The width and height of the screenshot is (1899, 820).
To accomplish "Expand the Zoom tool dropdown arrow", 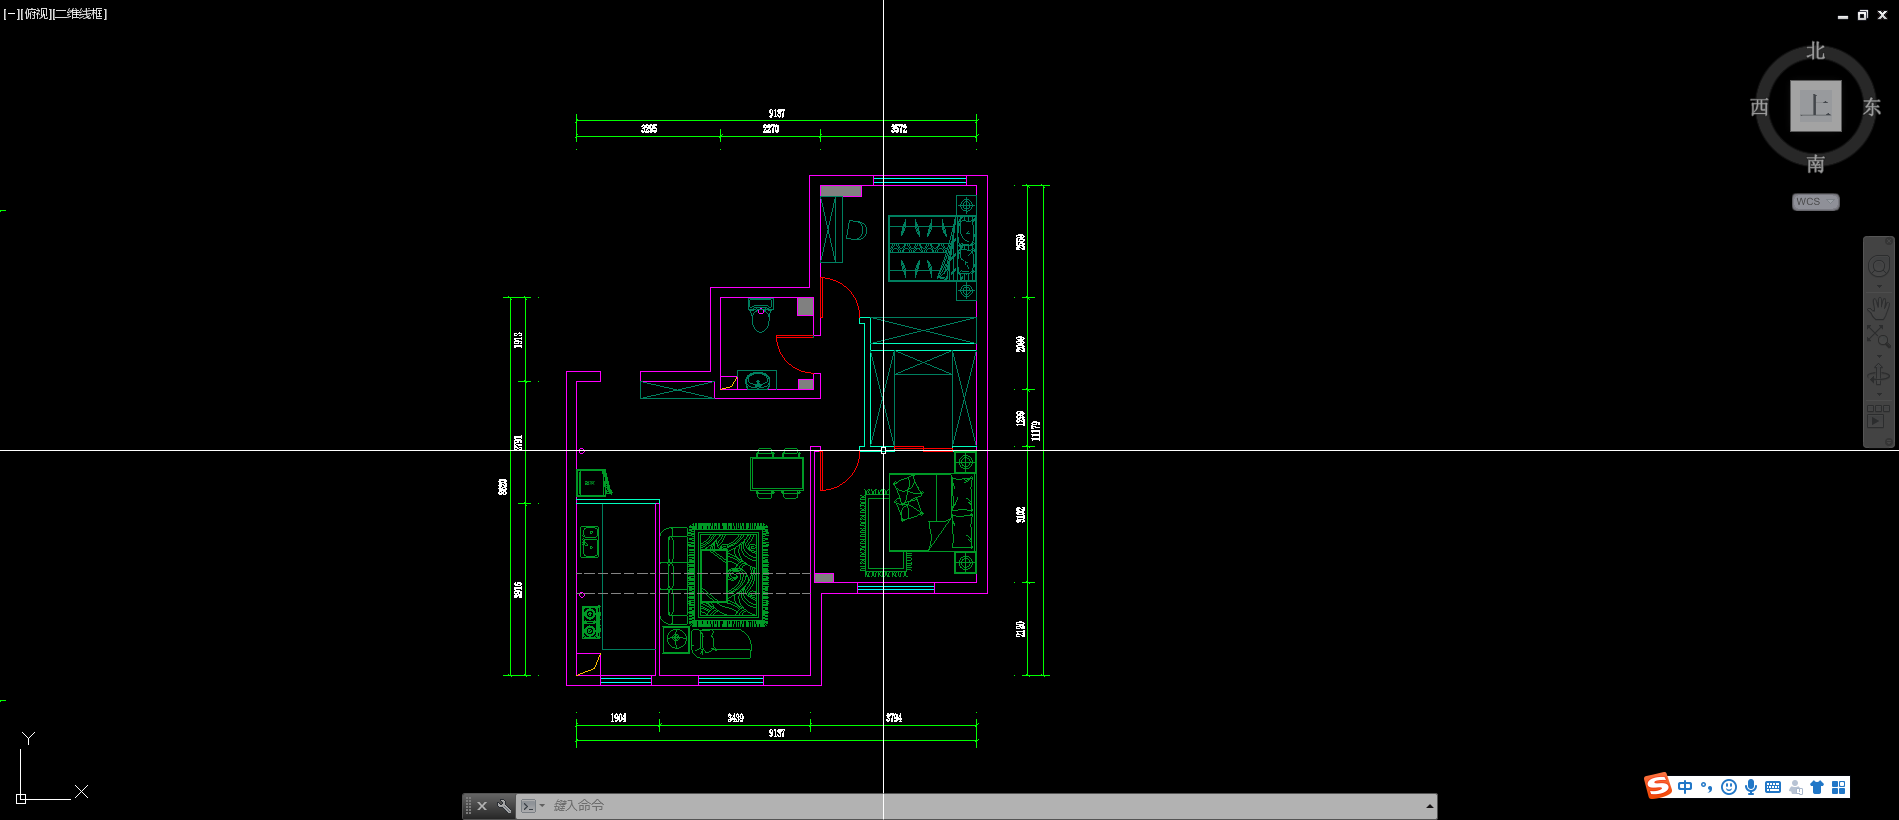I will tap(1879, 356).
